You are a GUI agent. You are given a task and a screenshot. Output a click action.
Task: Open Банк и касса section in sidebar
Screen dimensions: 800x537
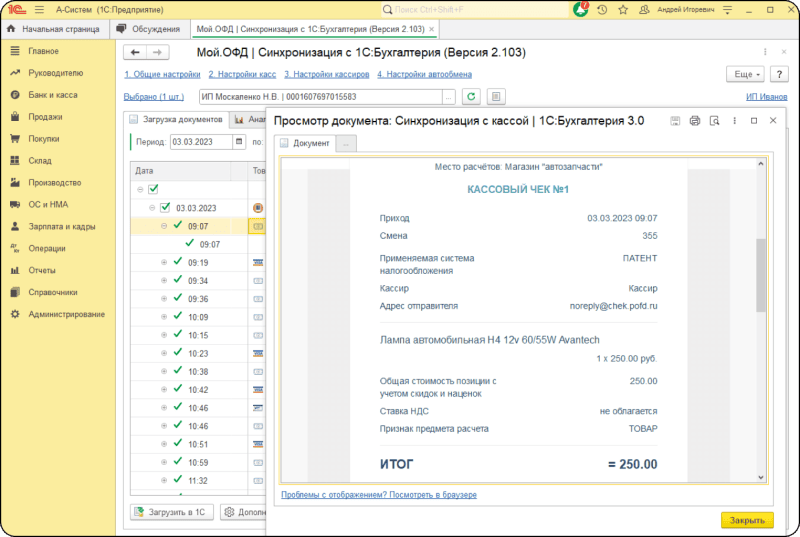(x=50, y=95)
